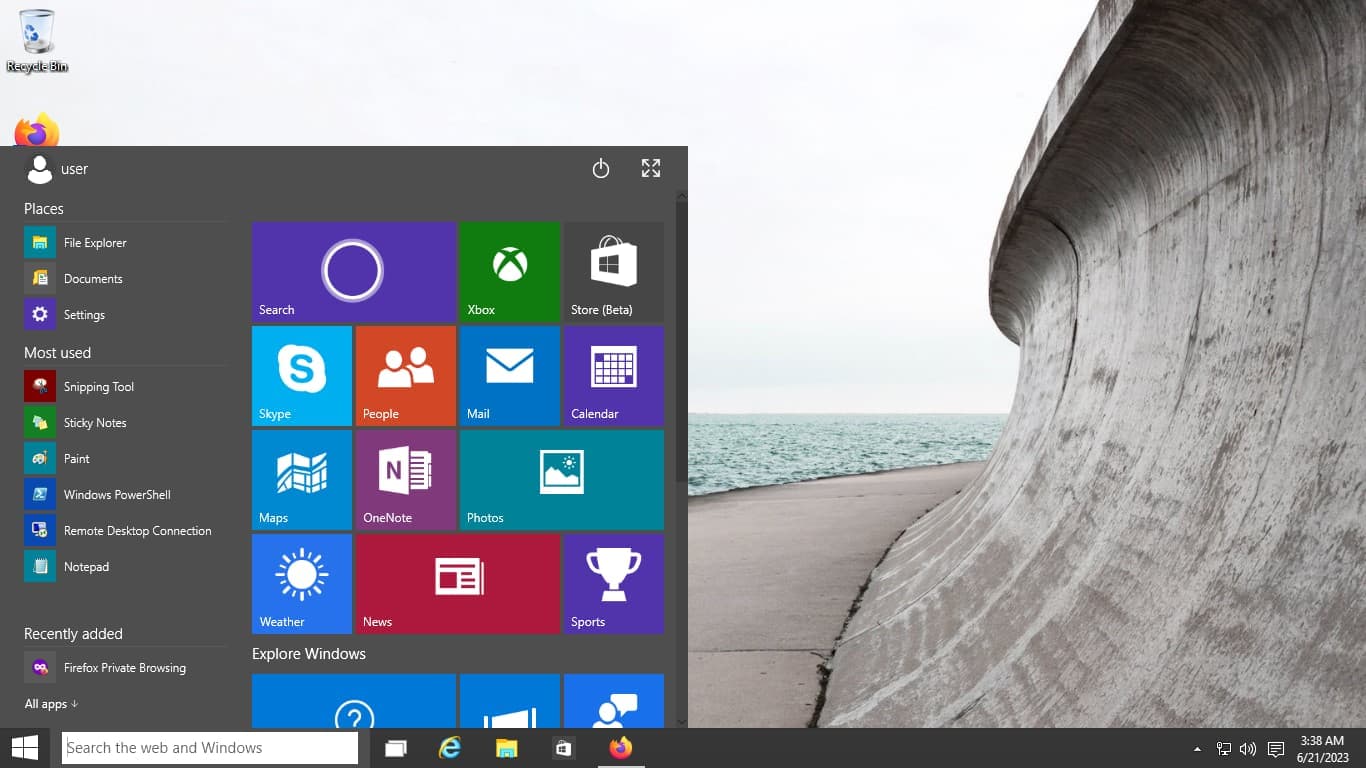Open the Weather tile
The image size is (1366, 768).
[302, 584]
